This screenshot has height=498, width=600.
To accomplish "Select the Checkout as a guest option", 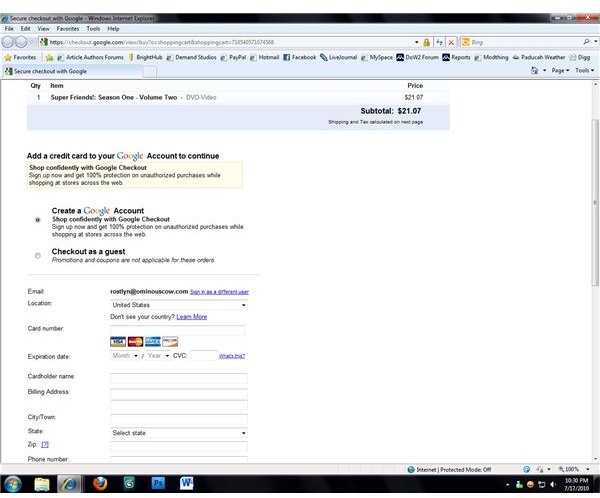I will click(x=38, y=255).
